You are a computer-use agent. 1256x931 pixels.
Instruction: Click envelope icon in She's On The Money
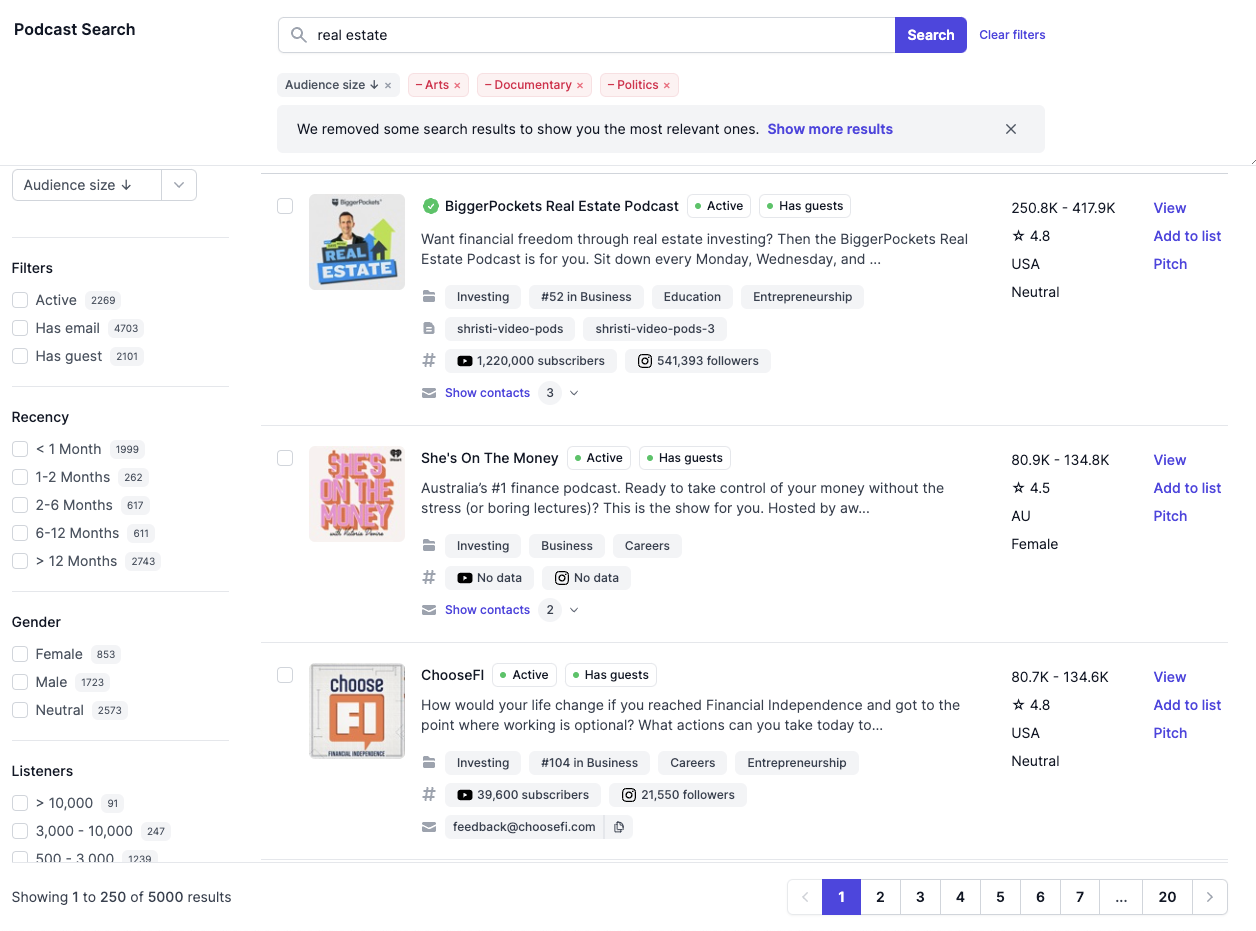(x=429, y=610)
